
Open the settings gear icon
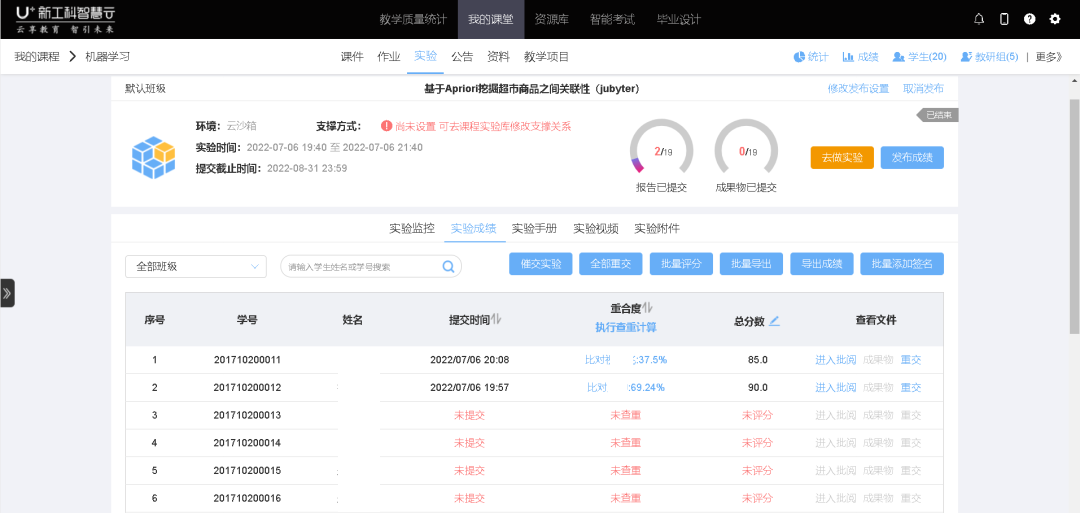1055,19
